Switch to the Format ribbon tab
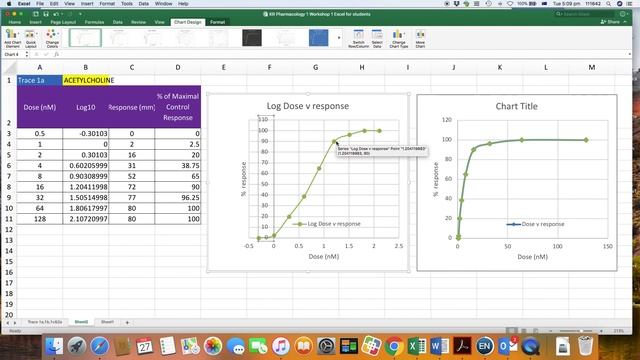640x360 pixels. (218, 22)
